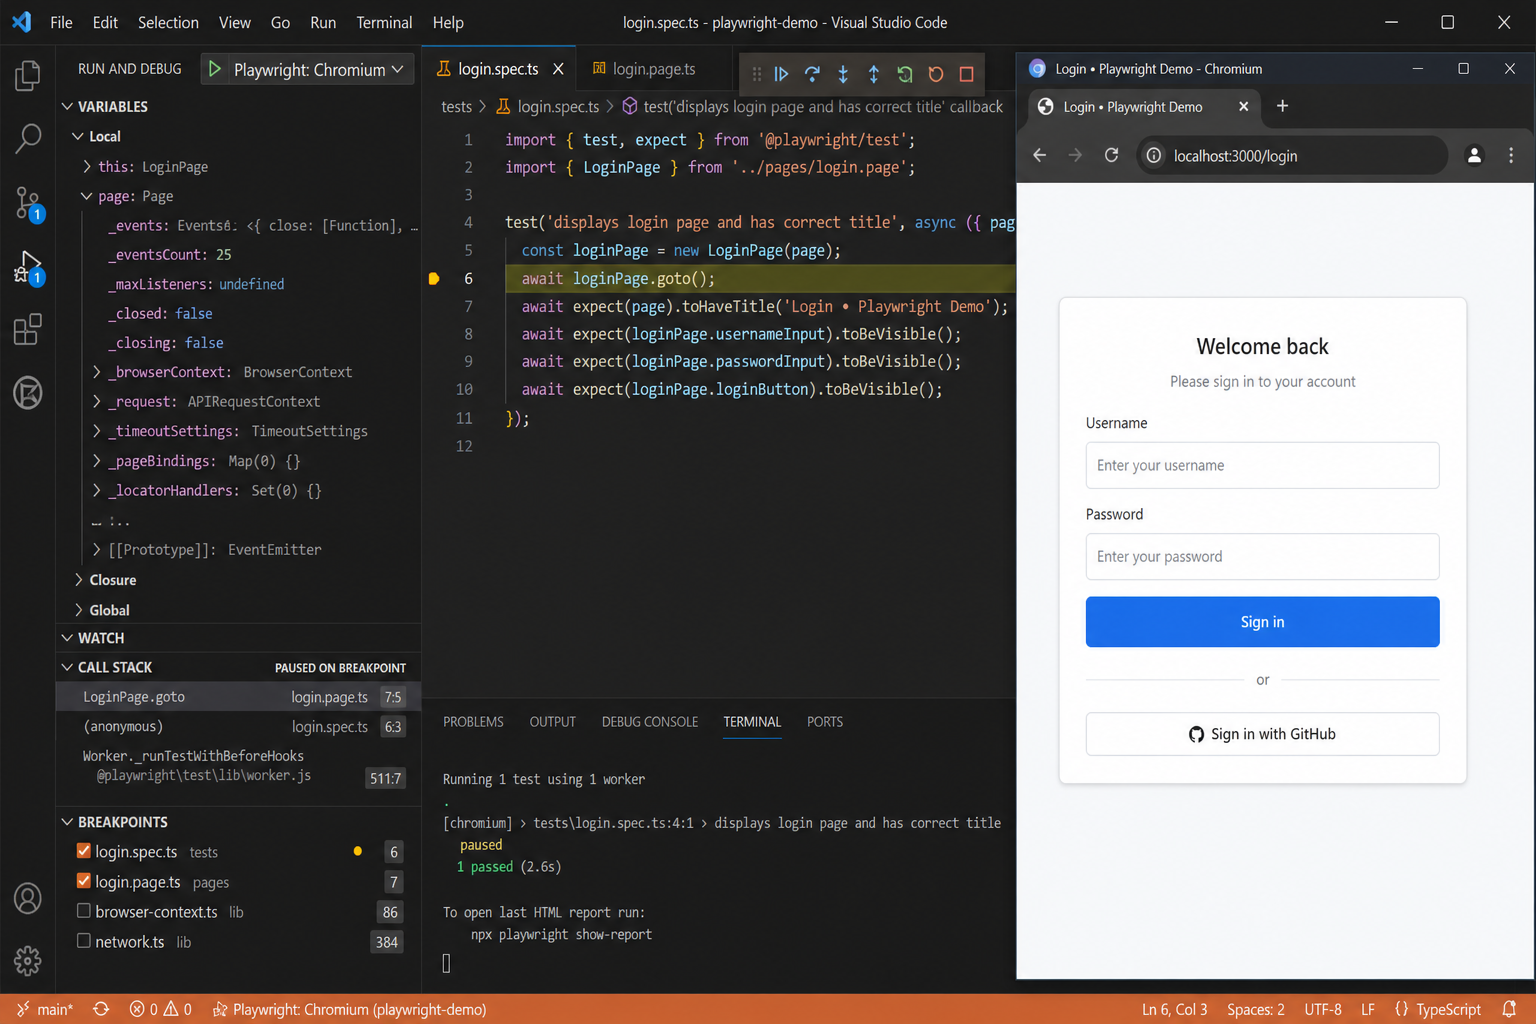
Task: Disable the login.spec.ts breakpoint checkbox
Action: pyautogui.click(x=84, y=851)
